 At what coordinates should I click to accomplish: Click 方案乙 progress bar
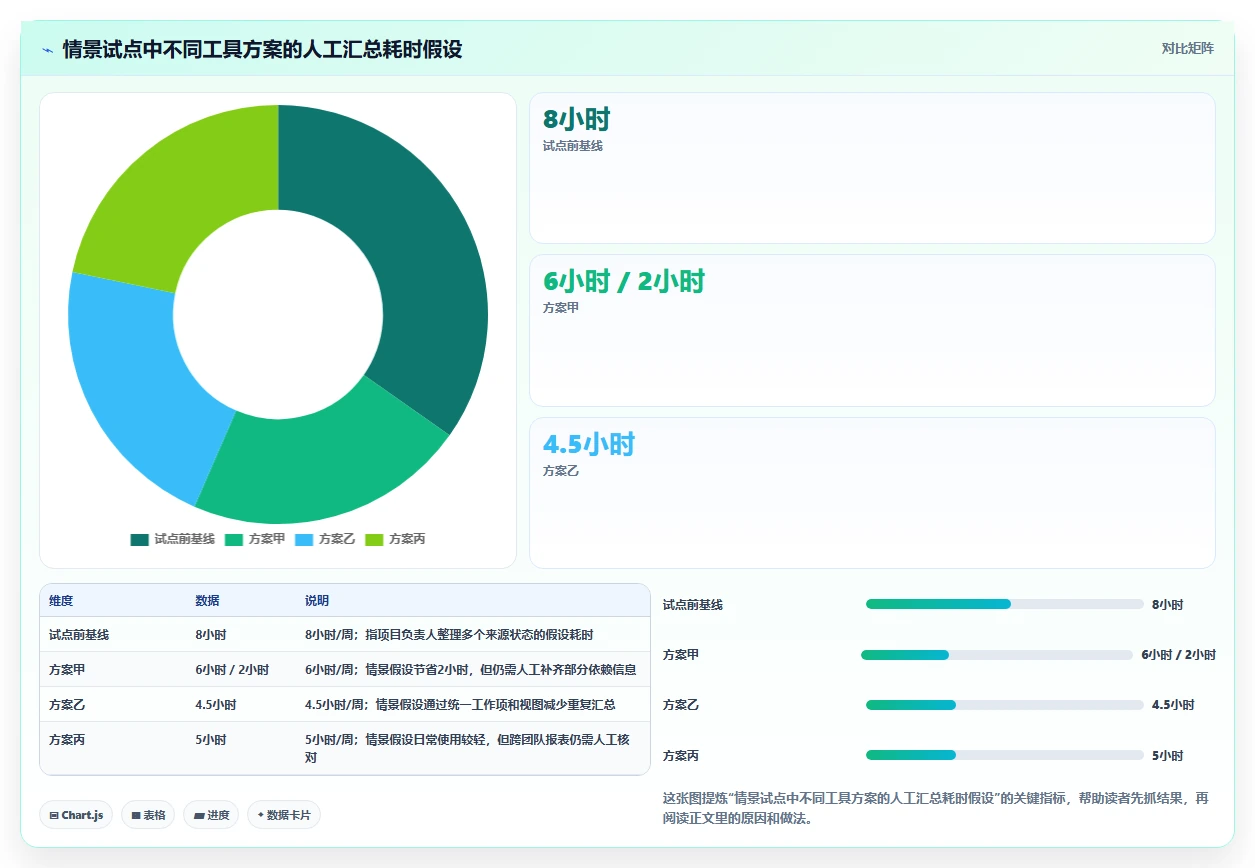(x=1004, y=705)
